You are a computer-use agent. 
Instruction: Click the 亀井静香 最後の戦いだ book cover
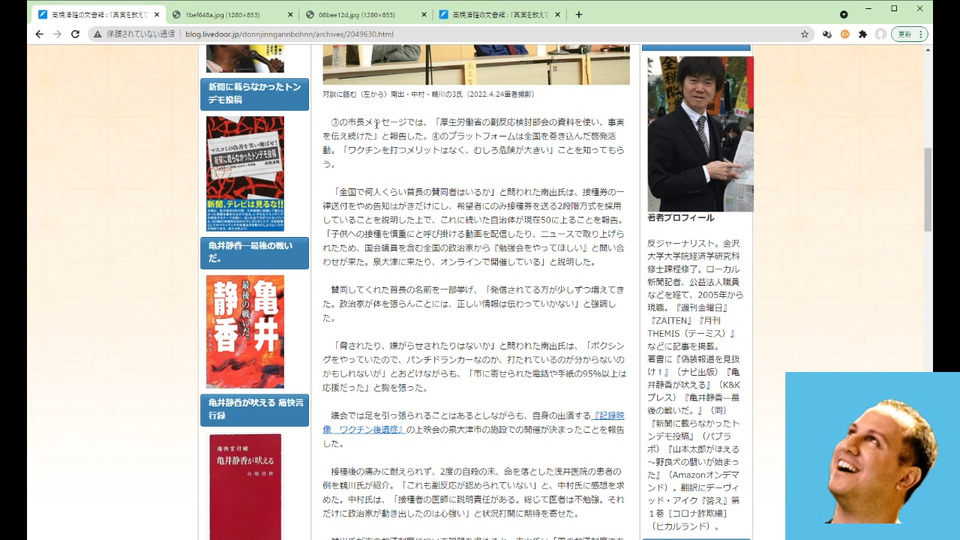click(x=245, y=331)
